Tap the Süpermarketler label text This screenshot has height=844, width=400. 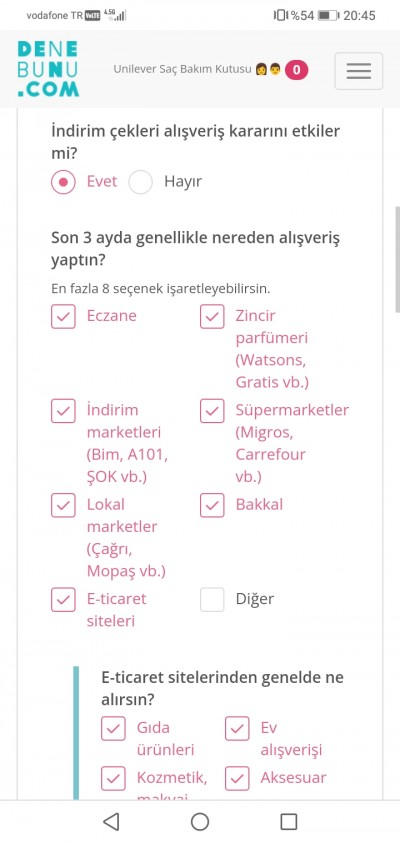tap(292, 410)
